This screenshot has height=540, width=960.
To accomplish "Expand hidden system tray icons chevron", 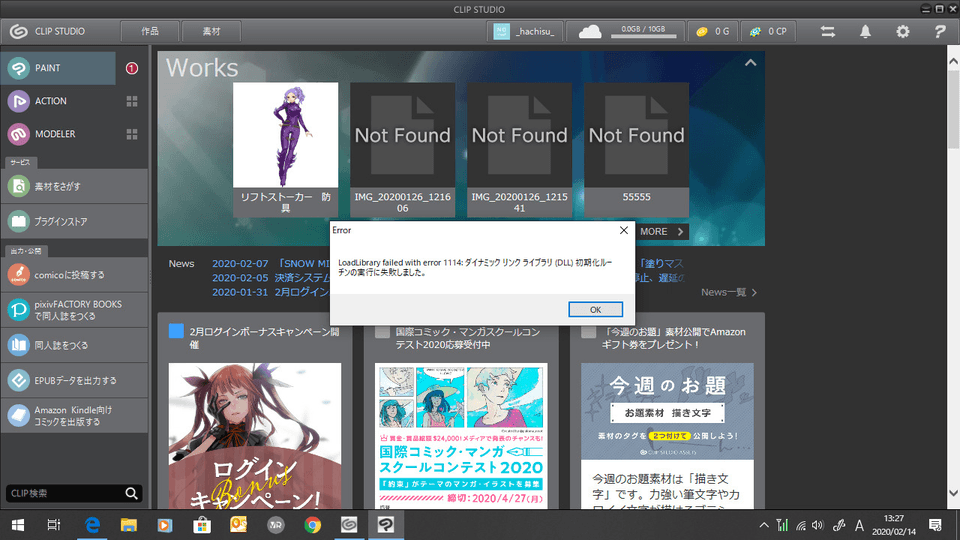I will tap(764, 525).
